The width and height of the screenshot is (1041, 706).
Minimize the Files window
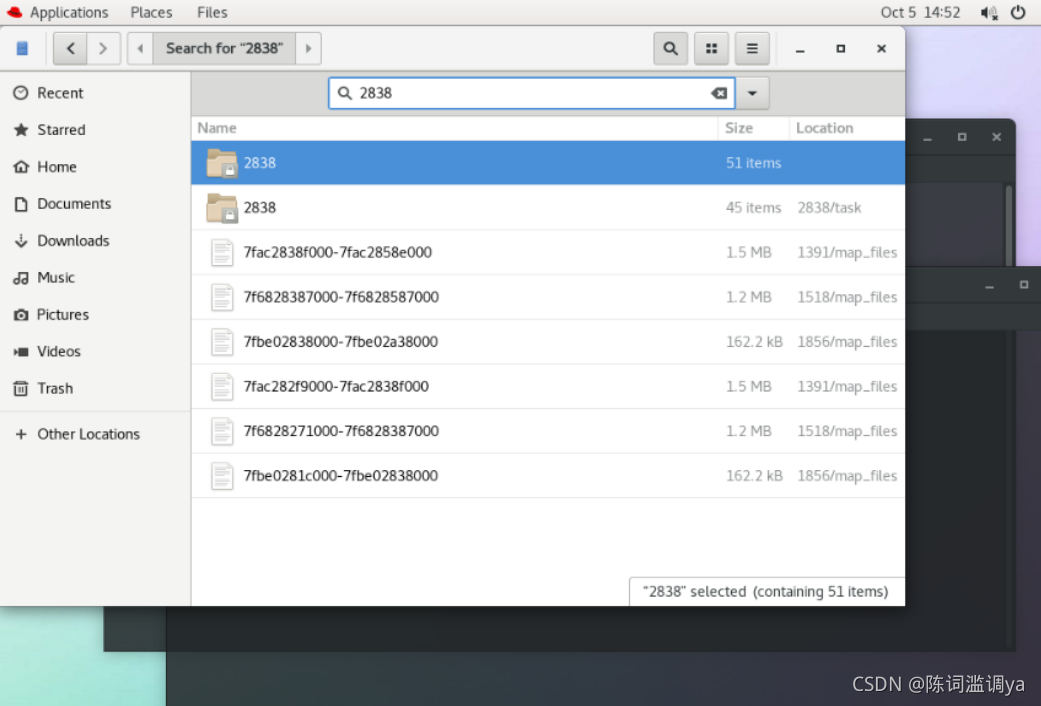pyautogui.click(x=800, y=49)
